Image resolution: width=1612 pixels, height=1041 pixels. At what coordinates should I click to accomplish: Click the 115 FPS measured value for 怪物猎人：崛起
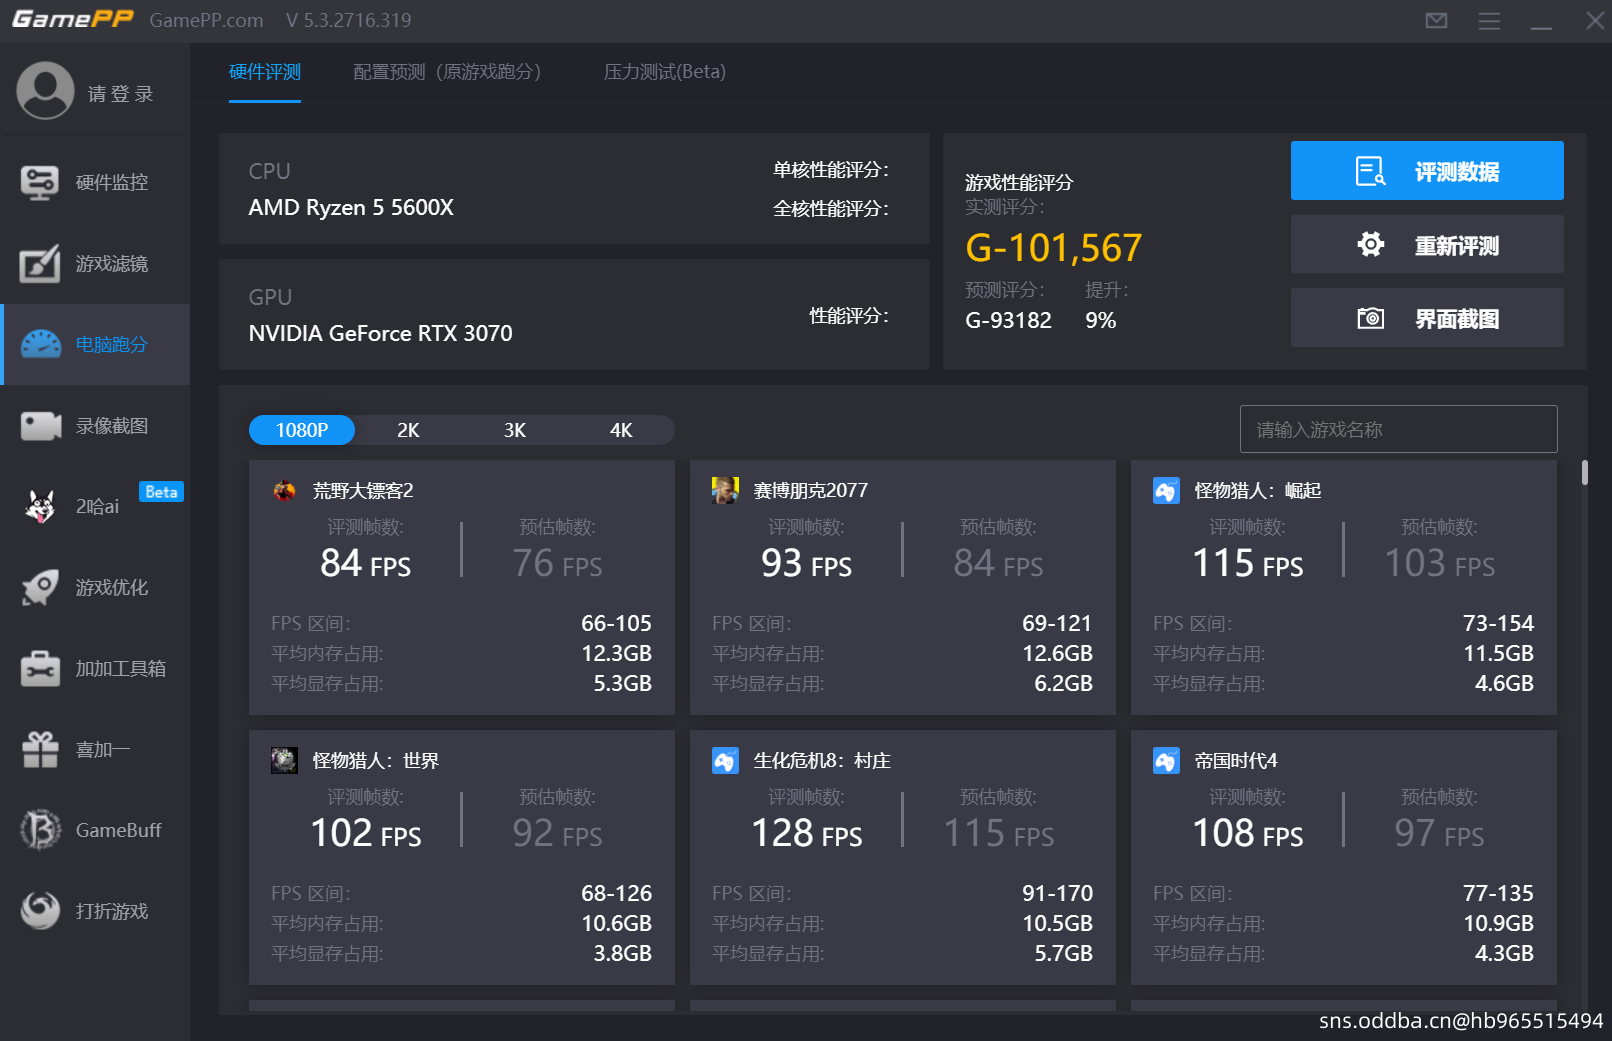coord(1247,563)
